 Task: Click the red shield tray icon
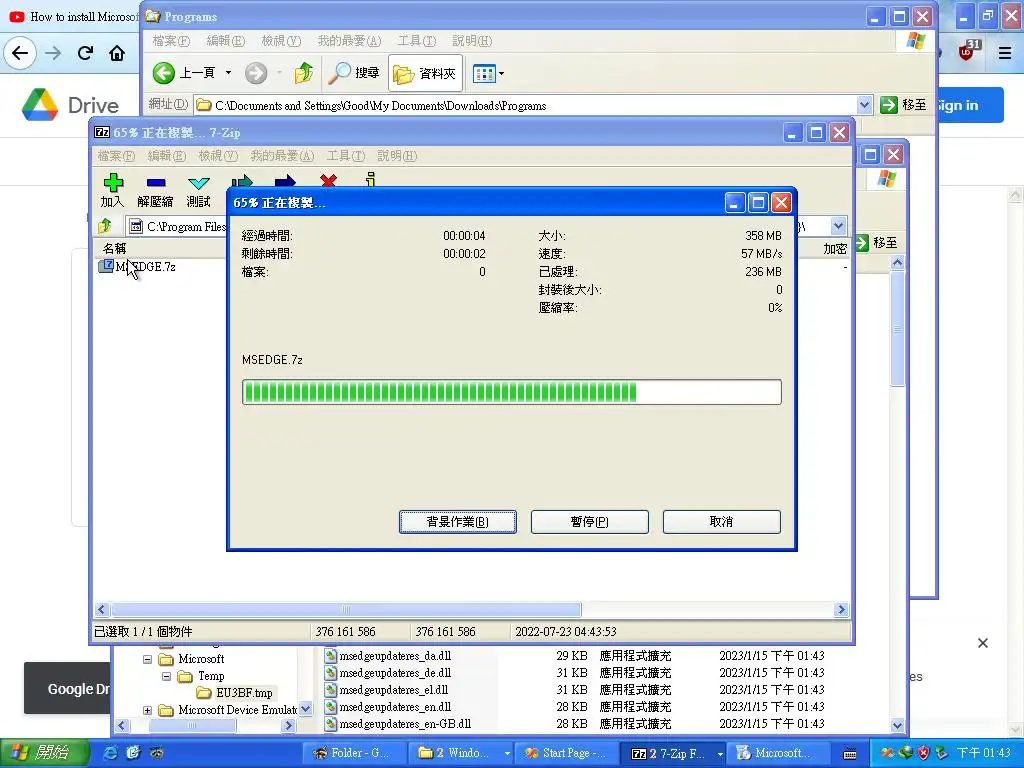pos(923,753)
